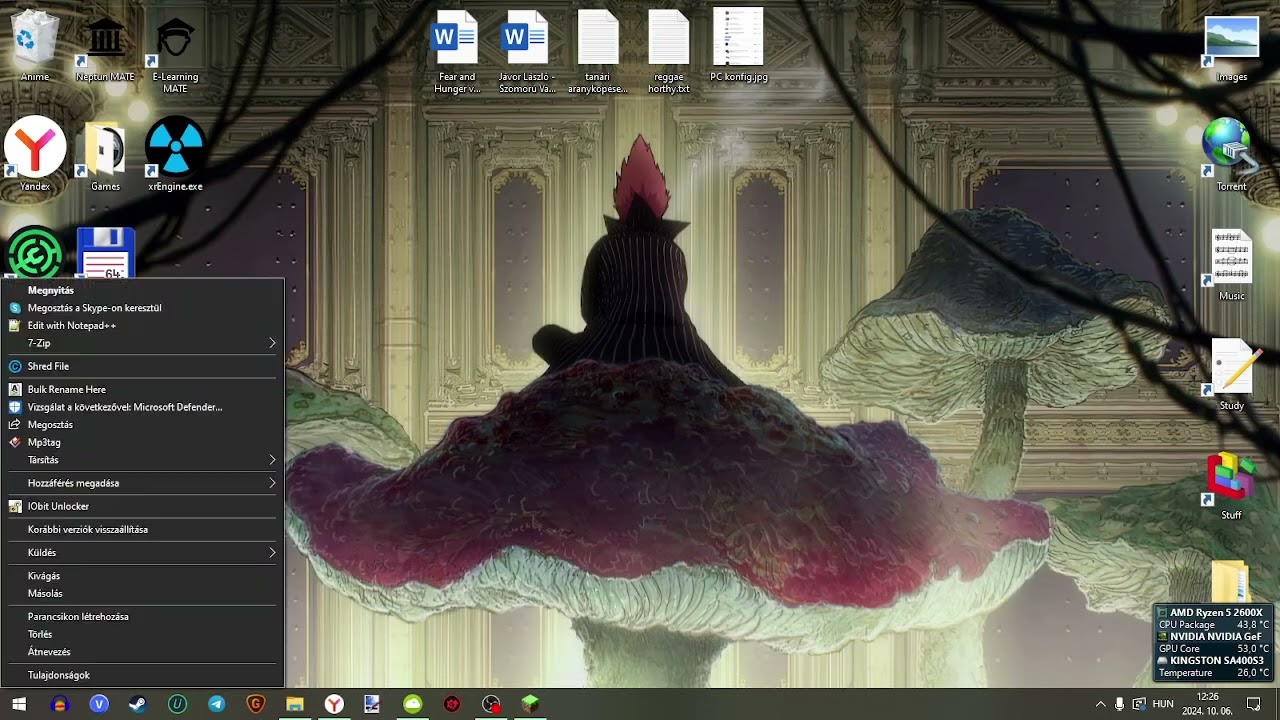Image resolution: width=1280 pixels, height=720 pixels.
Task: Select the Music sheet shortcut
Action: pos(1231,265)
